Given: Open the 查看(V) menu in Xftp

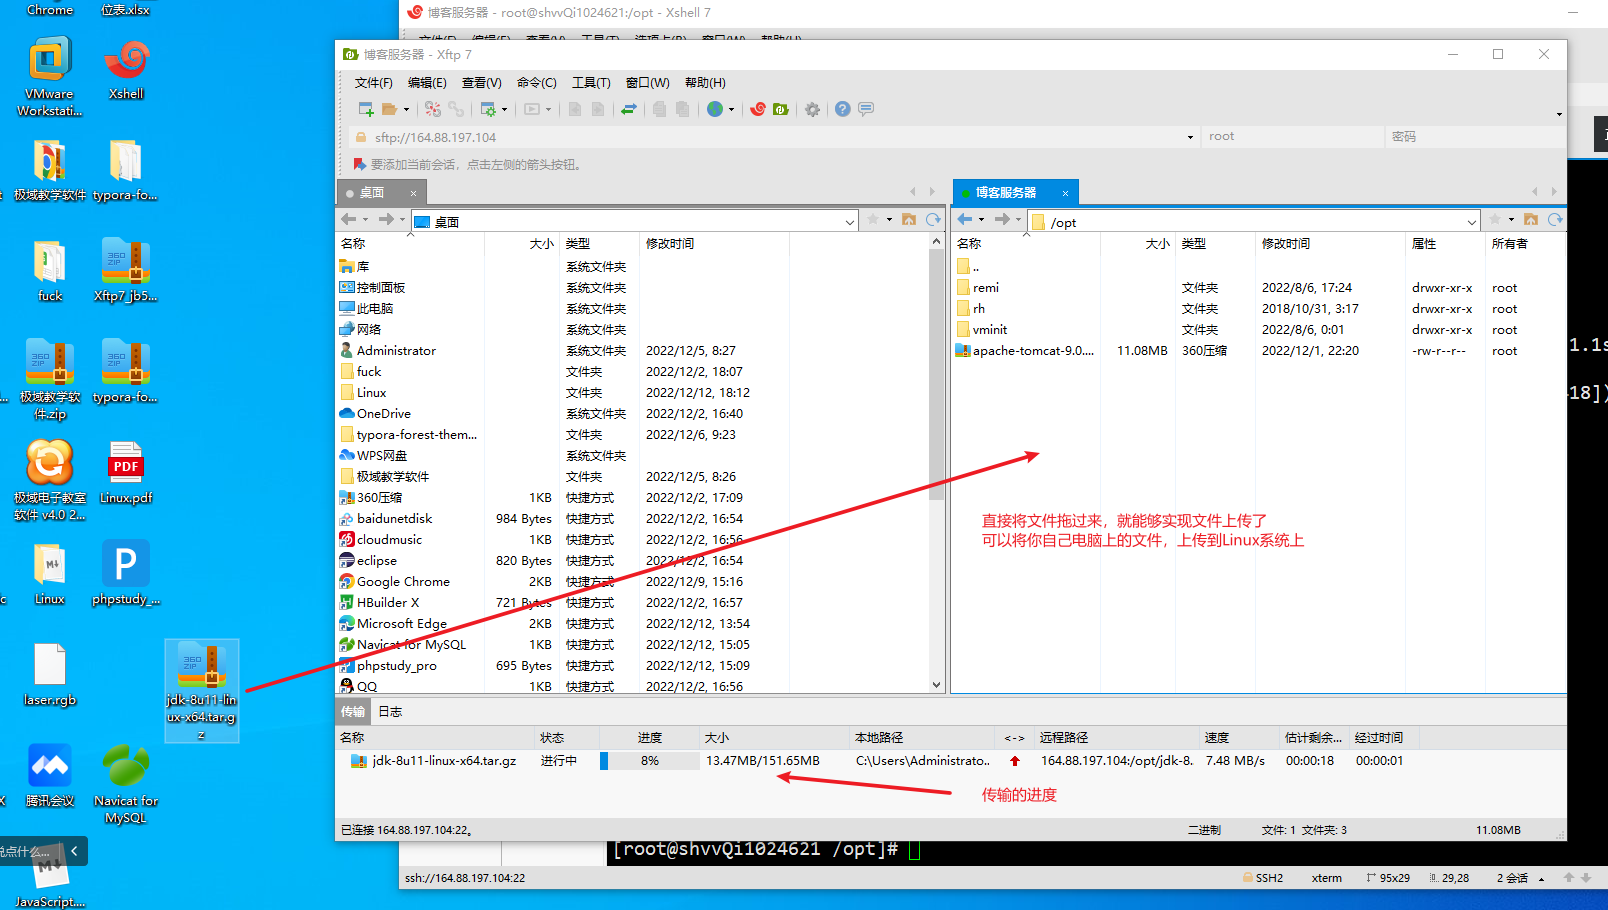Looking at the screenshot, I should (481, 83).
